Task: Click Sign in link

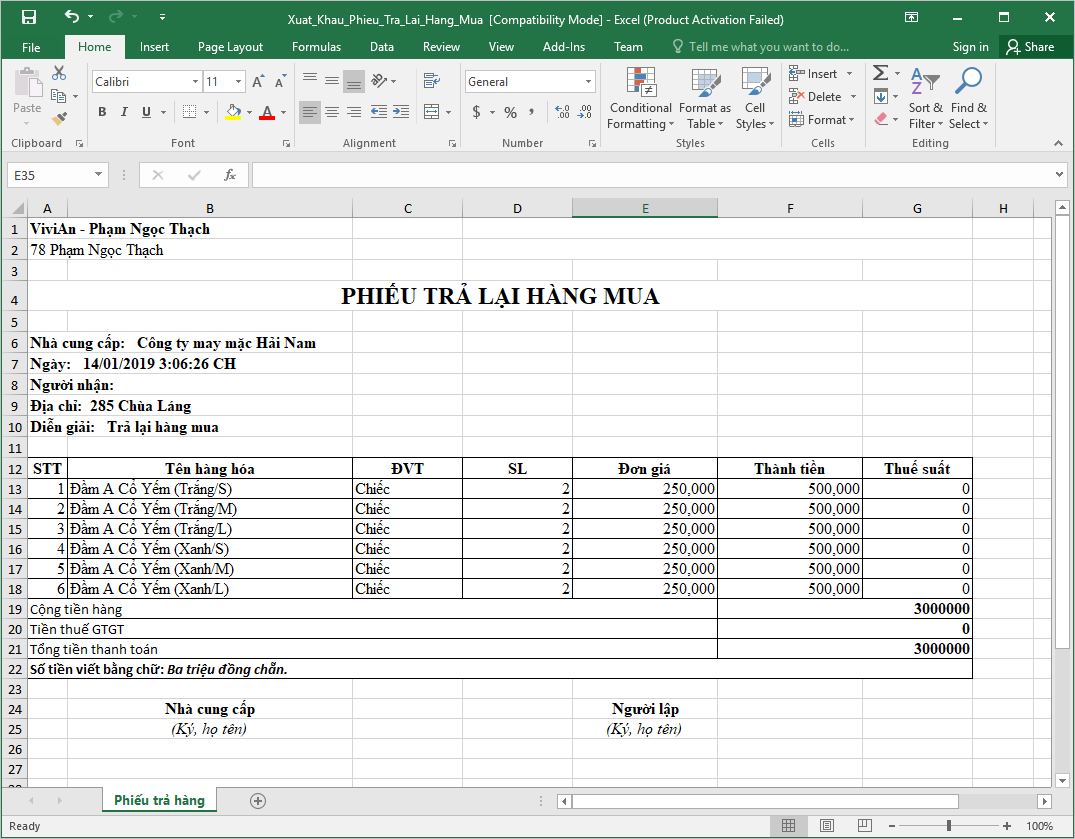Action: [x=970, y=47]
